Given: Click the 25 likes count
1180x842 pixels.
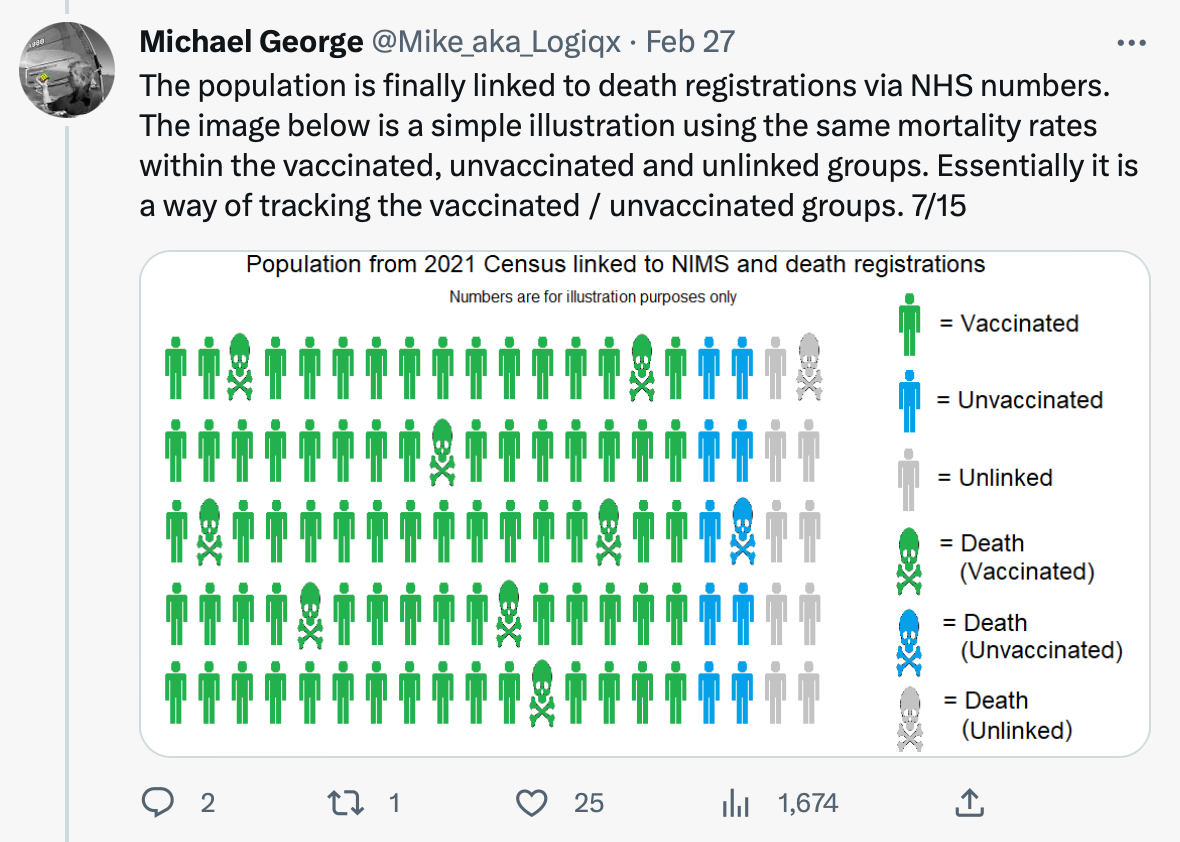Looking at the screenshot, I should [588, 803].
